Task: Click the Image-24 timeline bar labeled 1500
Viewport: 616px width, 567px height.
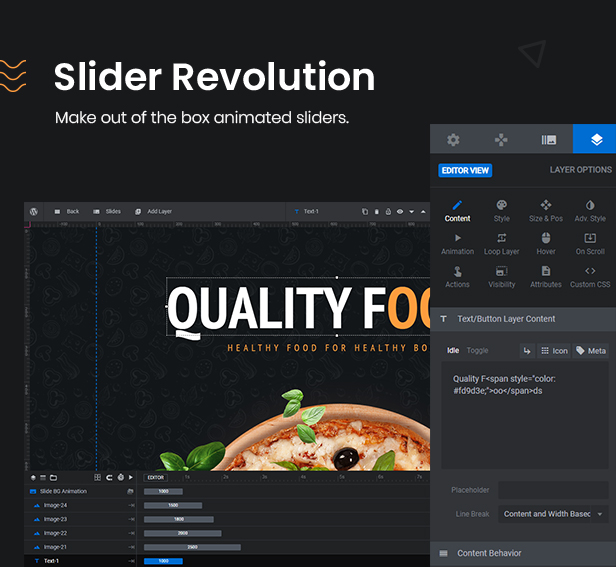Action: pyautogui.click(x=173, y=505)
